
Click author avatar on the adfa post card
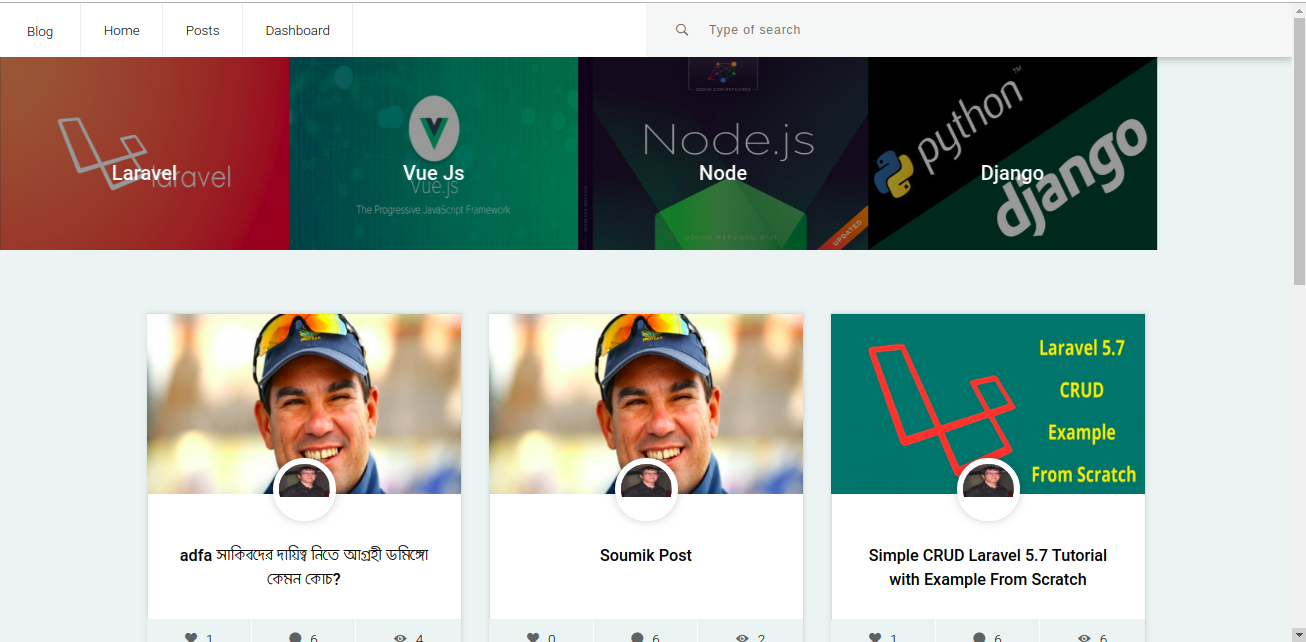coord(304,490)
